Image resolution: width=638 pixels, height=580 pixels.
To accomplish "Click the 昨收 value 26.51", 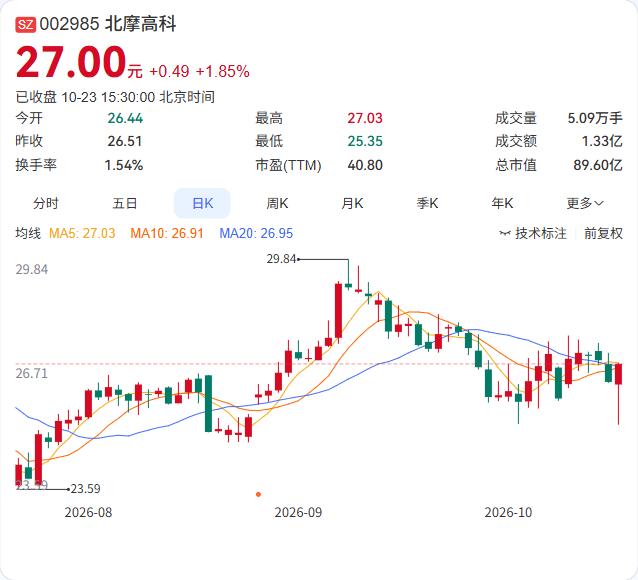I will pyautogui.click(x=125, y=141).
